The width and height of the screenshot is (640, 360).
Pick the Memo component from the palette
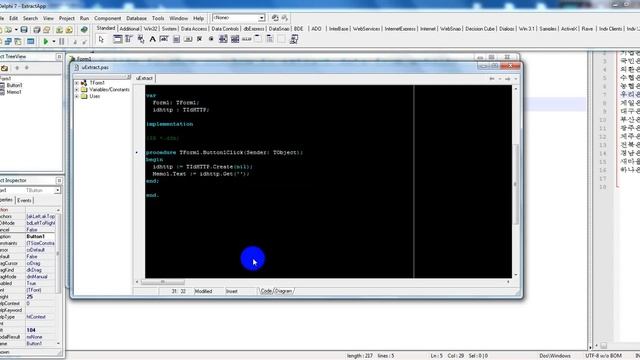coord(176,39)
